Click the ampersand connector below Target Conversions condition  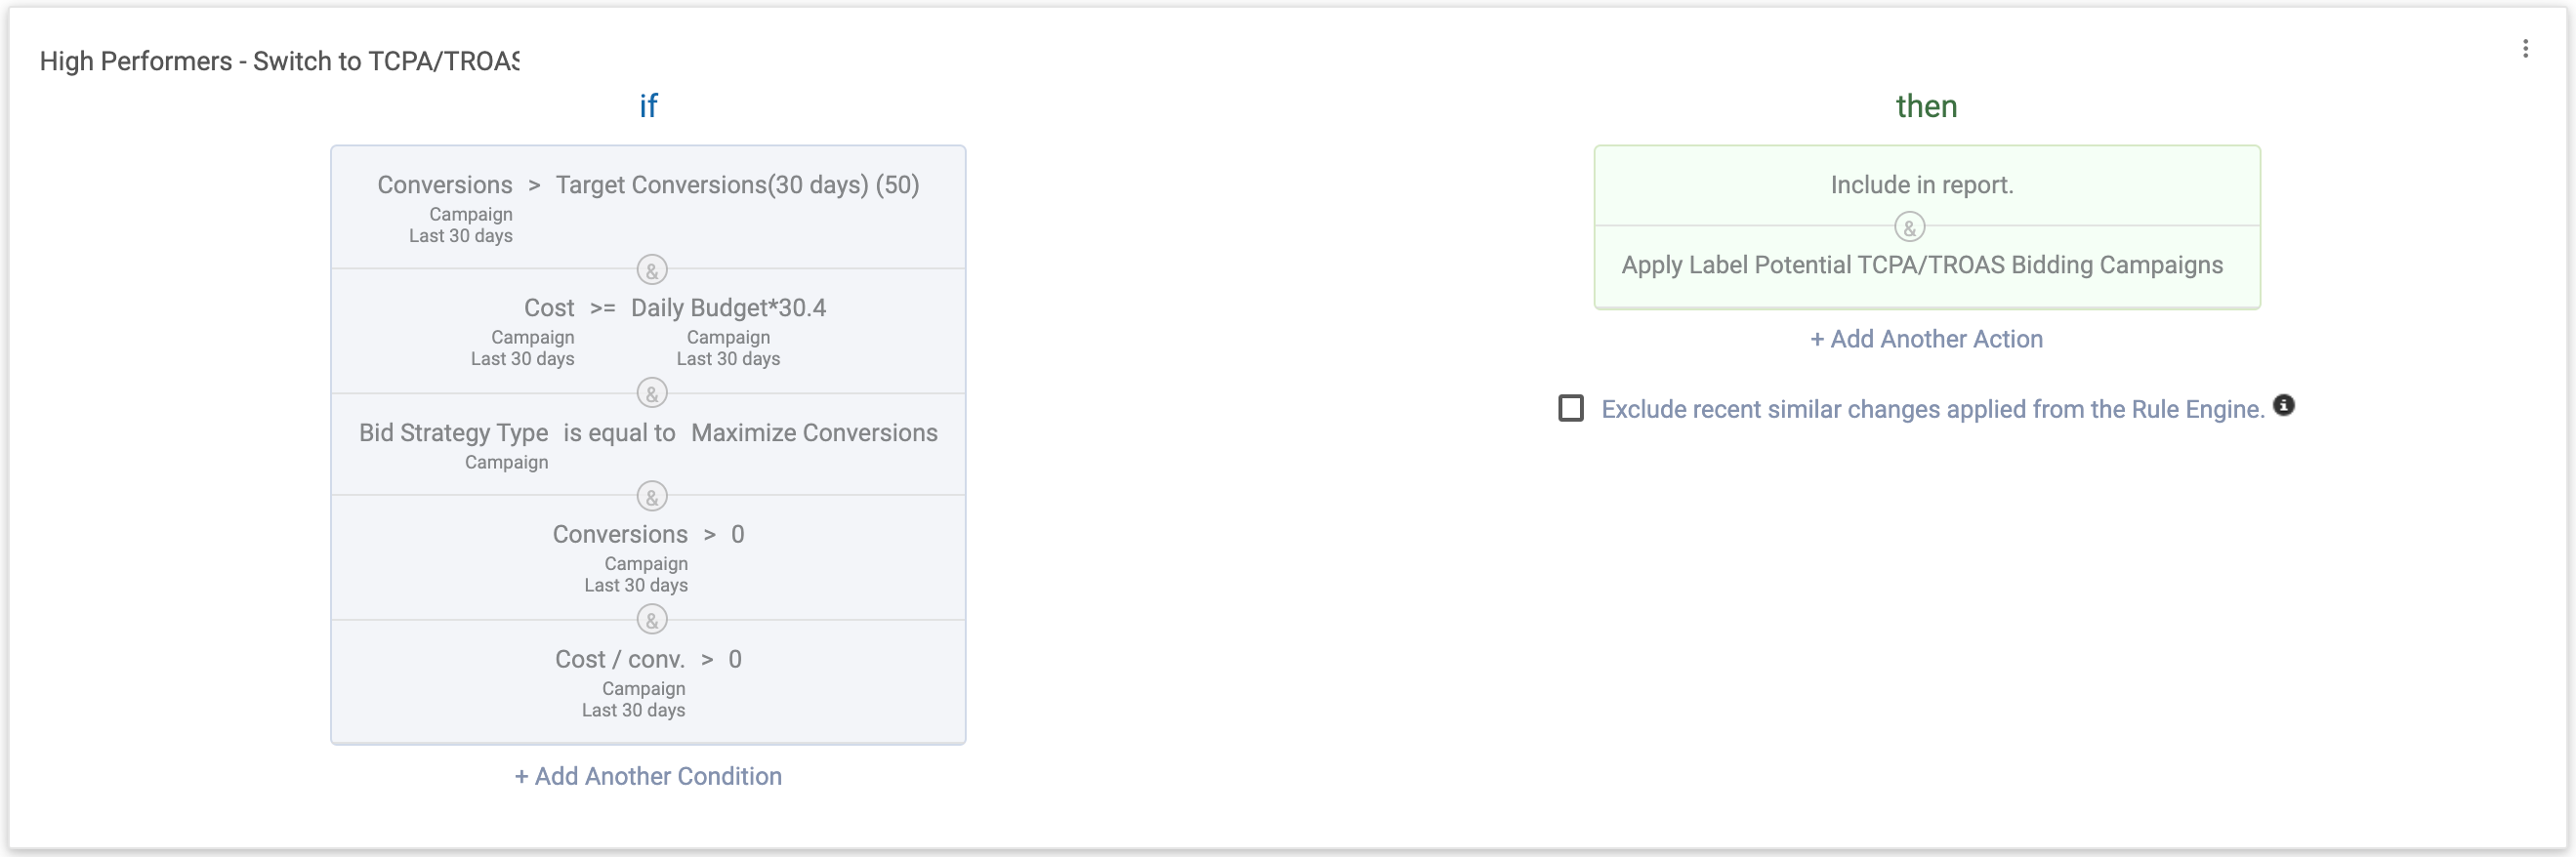[652, 270]
